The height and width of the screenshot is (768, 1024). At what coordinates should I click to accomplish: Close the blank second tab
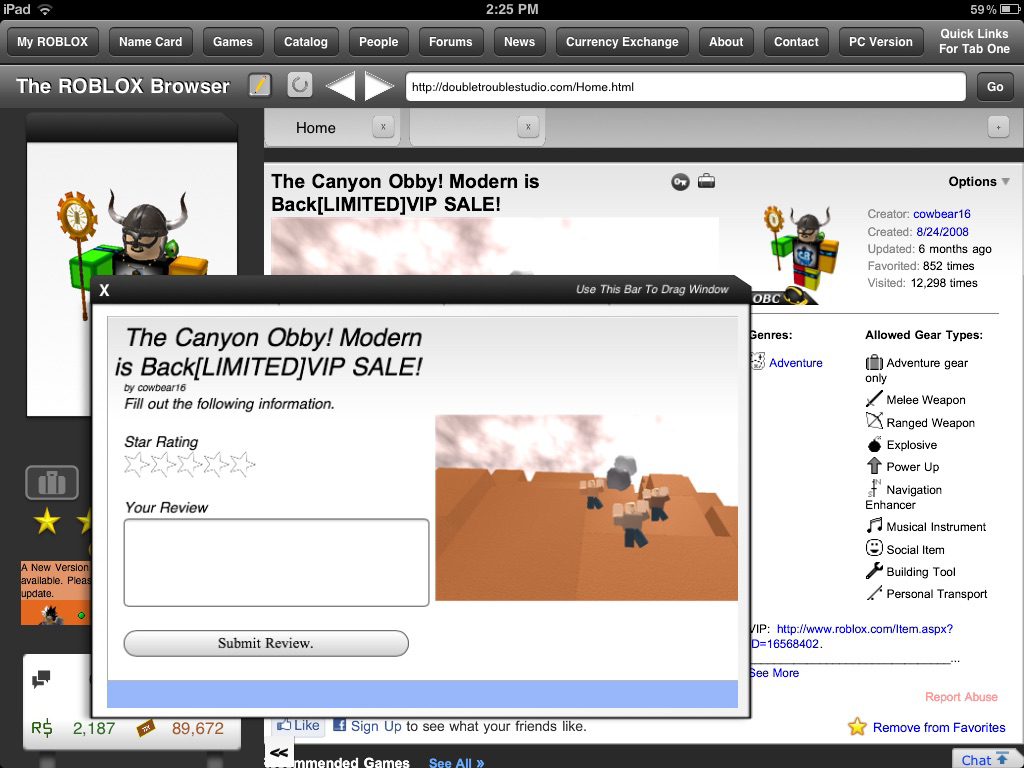pos(528,127)
